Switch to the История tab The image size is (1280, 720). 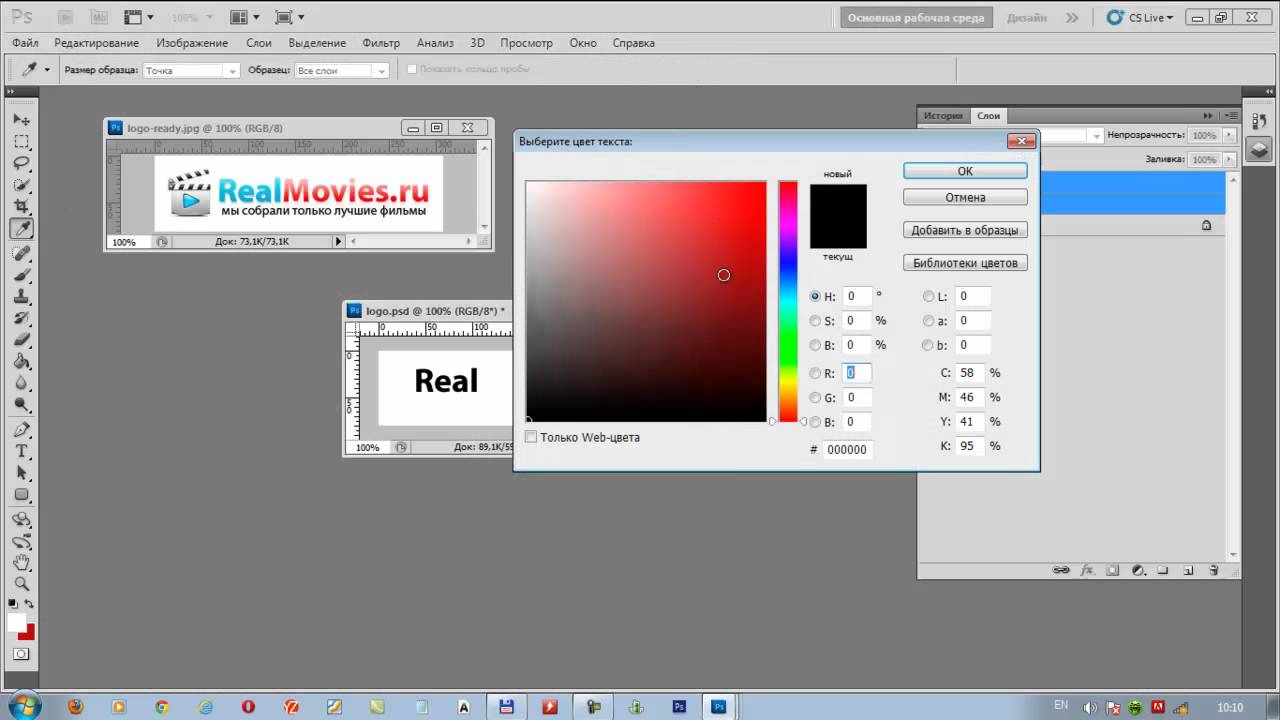tap(942, 115)
